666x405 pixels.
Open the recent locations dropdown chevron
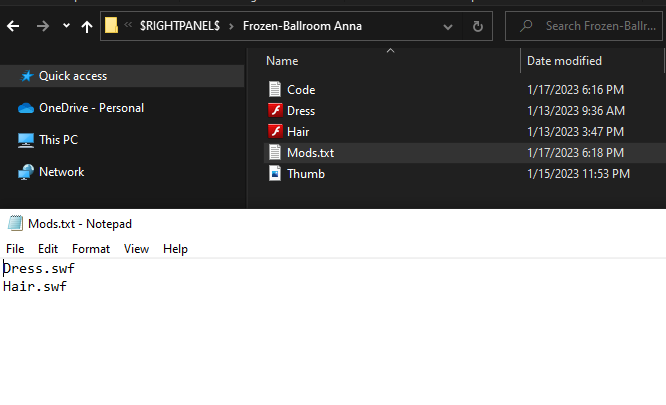(x=66, y=26)
